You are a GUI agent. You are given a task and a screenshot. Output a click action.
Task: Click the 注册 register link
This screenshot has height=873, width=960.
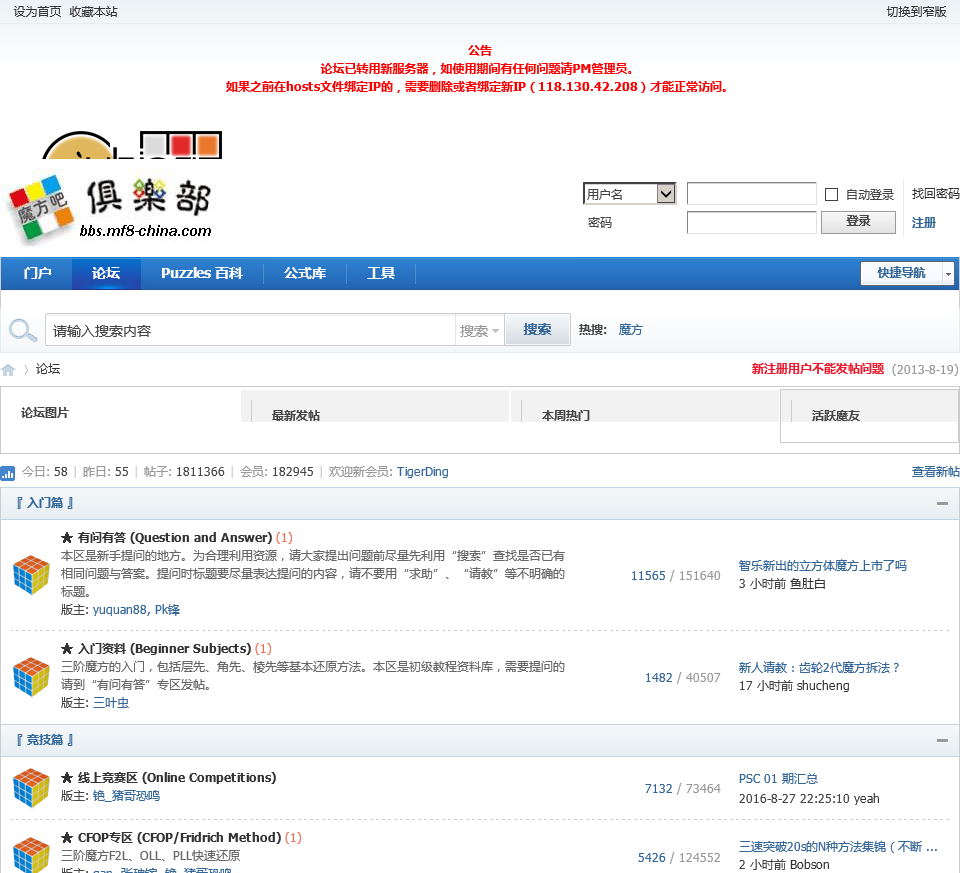click(923, 222)
